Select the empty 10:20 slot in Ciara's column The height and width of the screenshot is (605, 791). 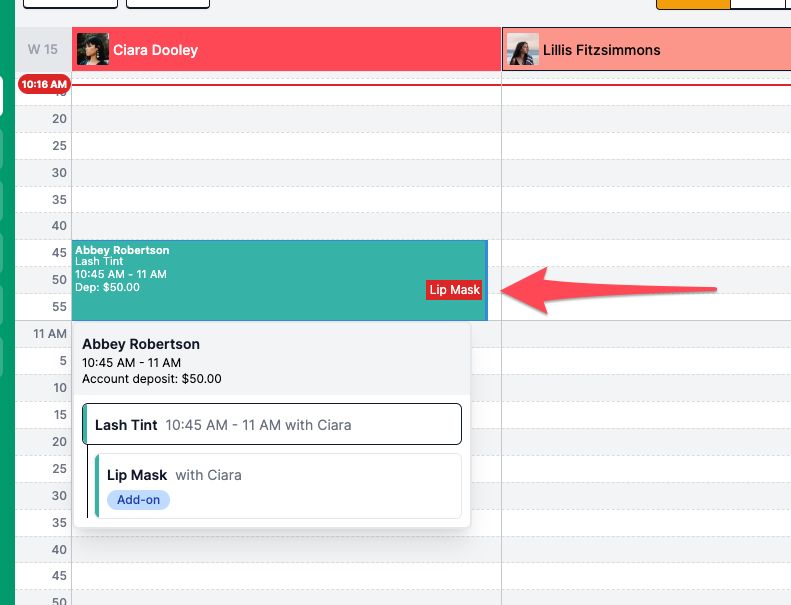tap(286, 119)
